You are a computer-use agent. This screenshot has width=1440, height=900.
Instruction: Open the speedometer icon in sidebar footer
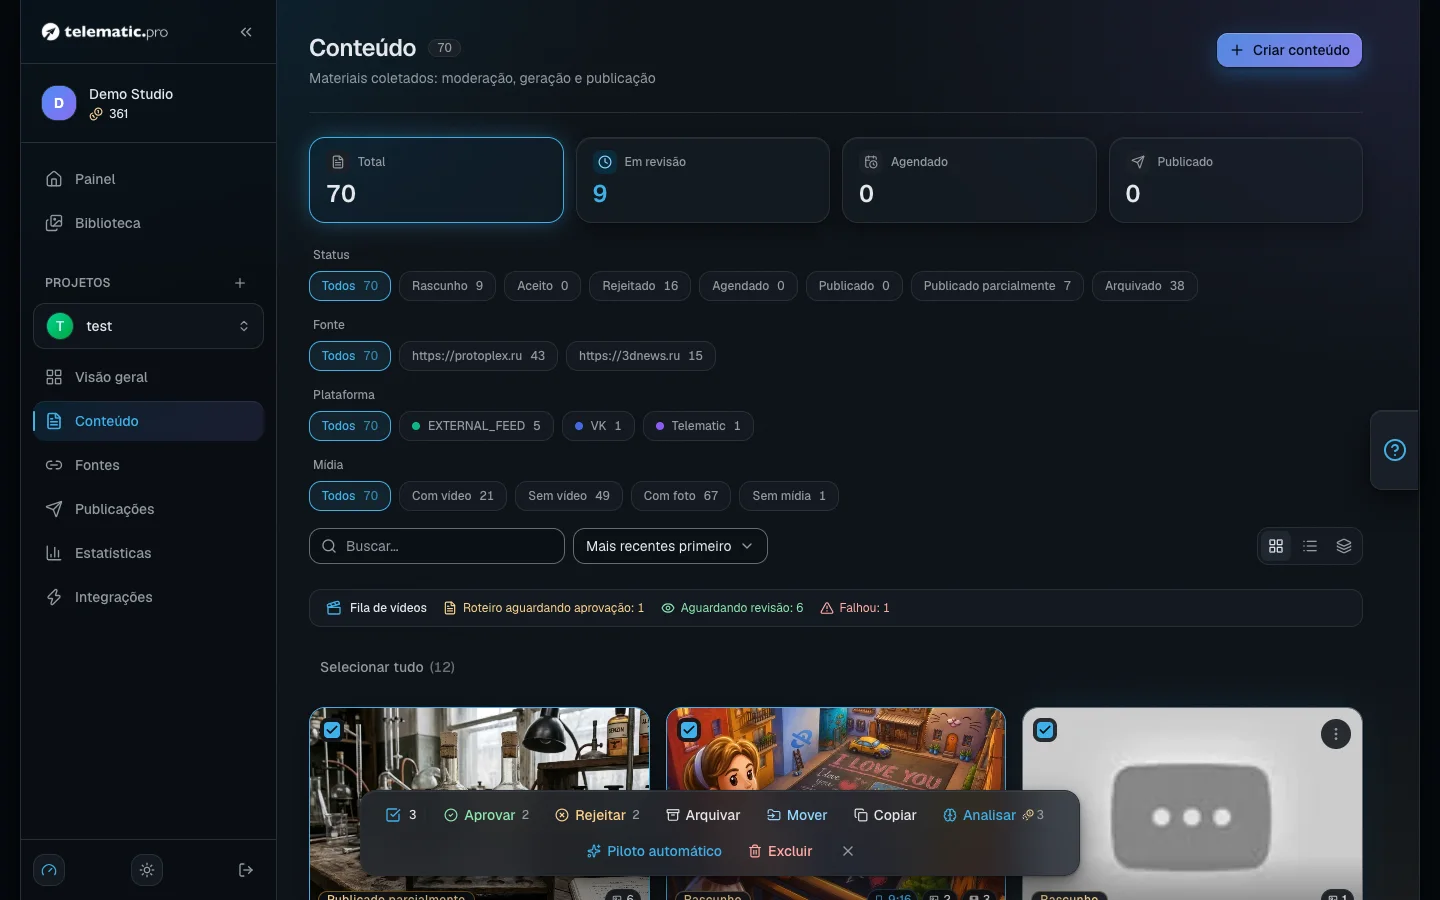point(49,870)
